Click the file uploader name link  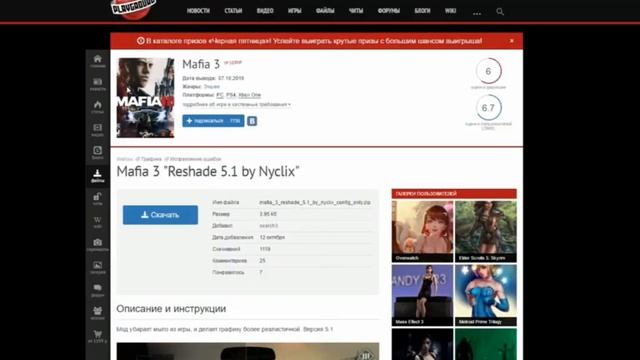(x=269, y=225)
